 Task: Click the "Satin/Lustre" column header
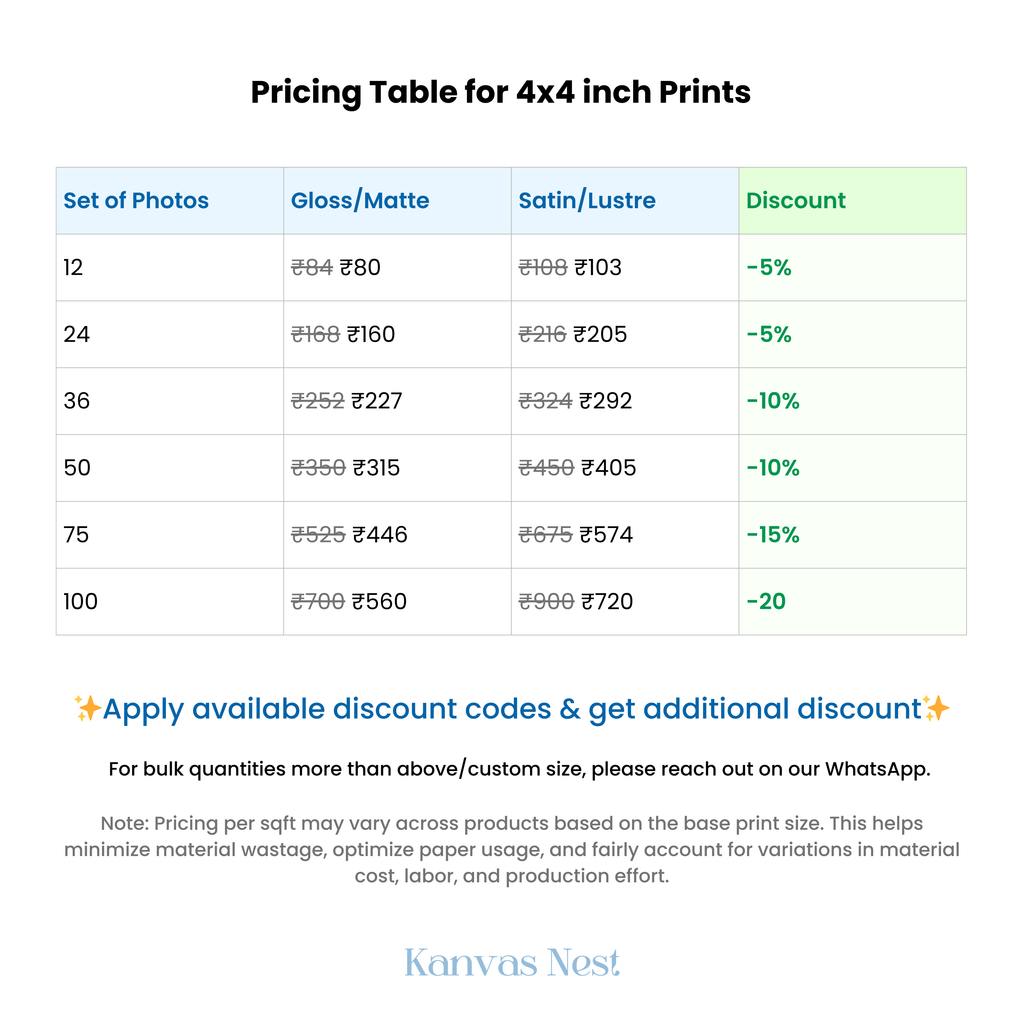pyautogui.click(x=587, y=200)
